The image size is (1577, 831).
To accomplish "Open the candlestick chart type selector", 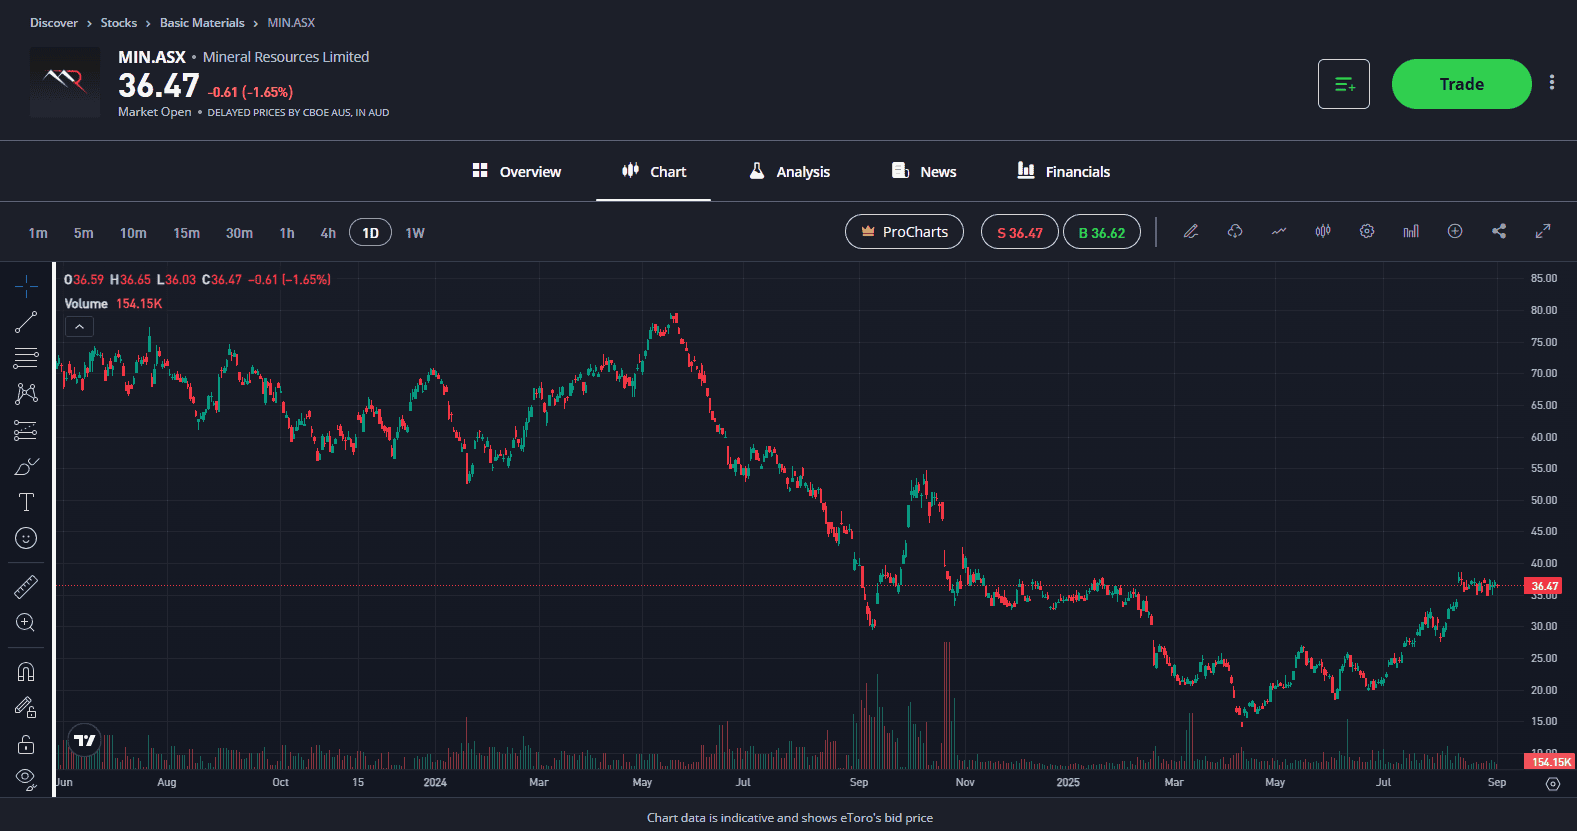I will pyautogui.click(x=1323, y=231).
